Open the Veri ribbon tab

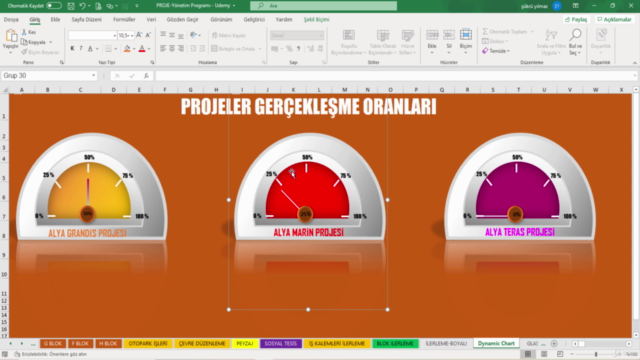151,19
